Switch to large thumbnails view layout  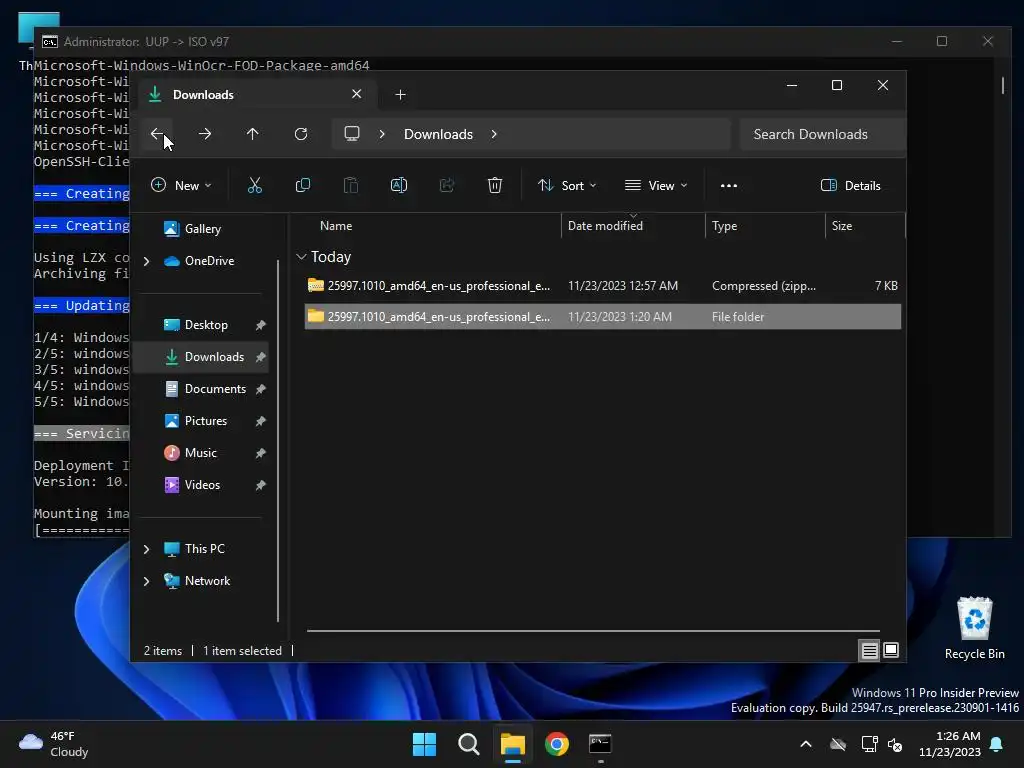coord(891,650)
